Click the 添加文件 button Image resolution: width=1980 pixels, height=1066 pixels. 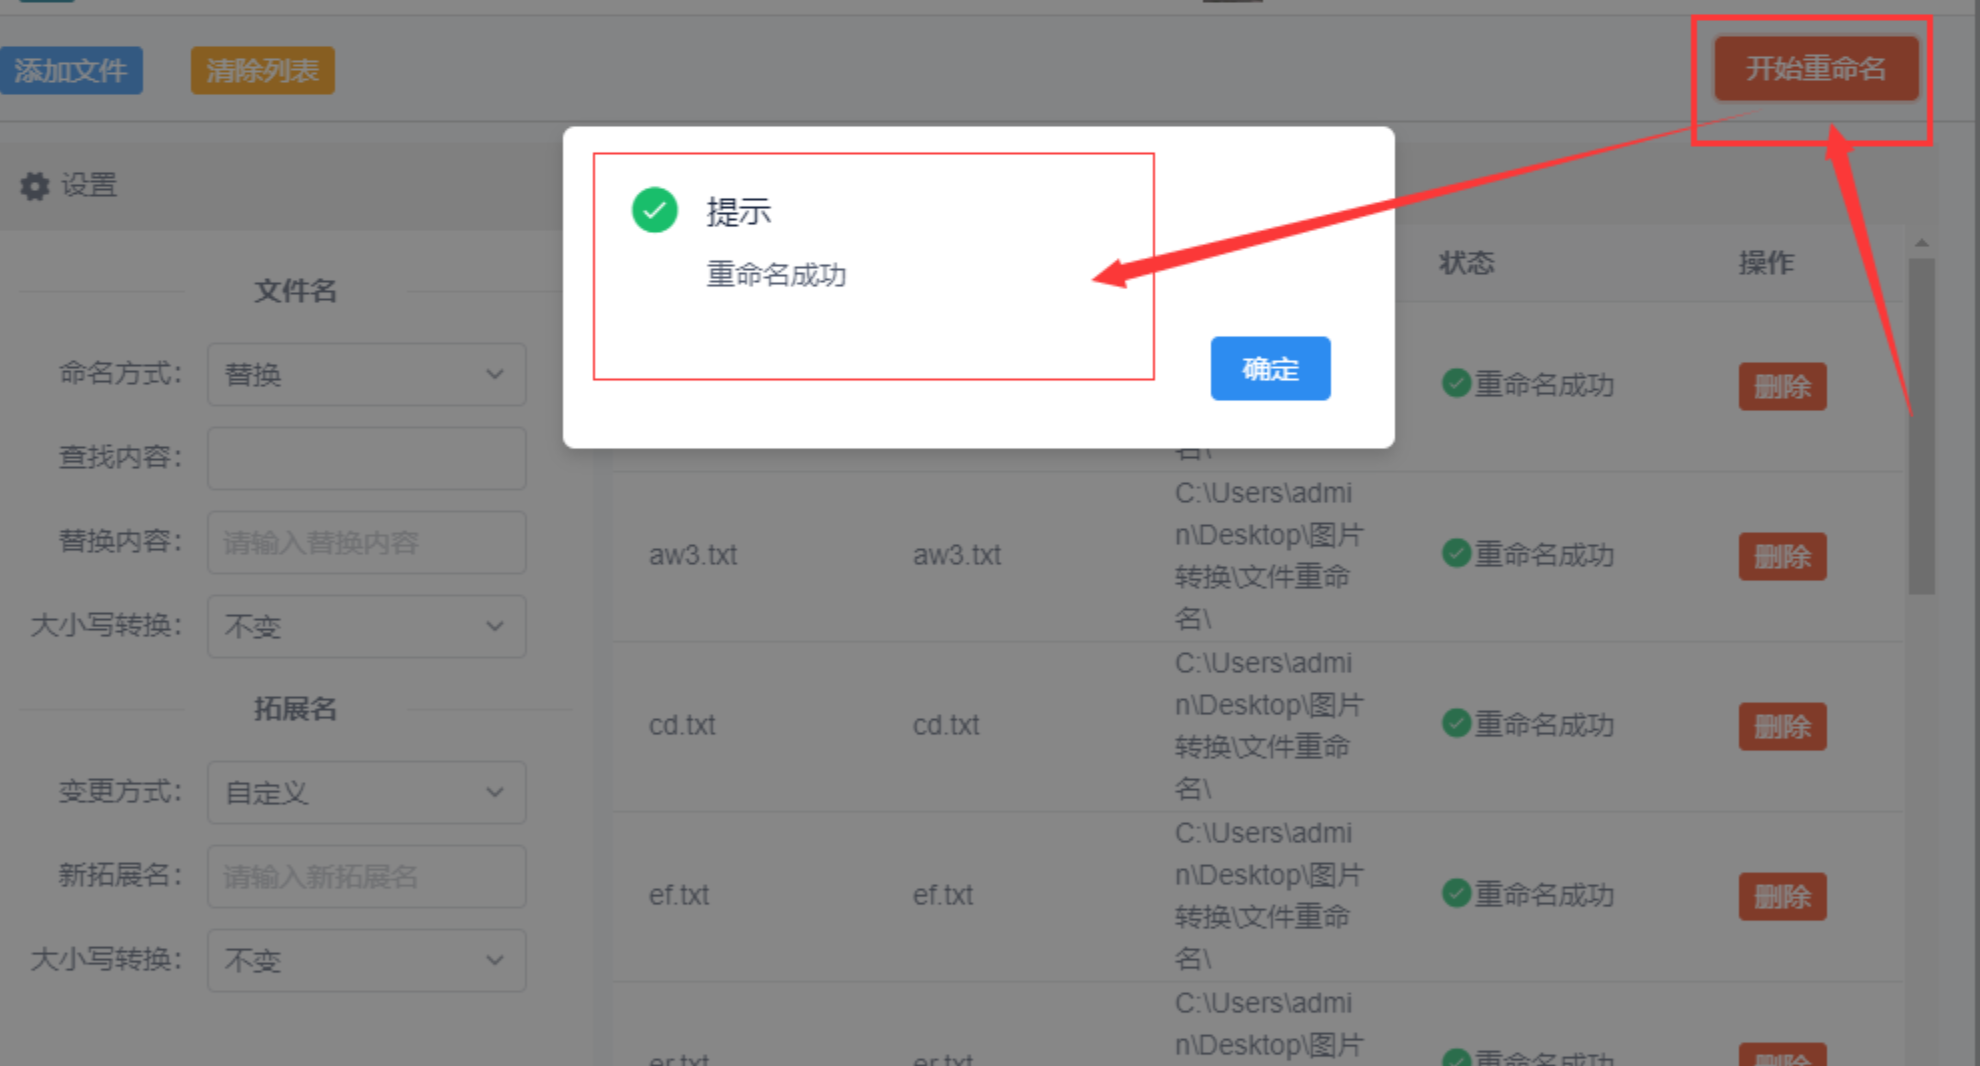(71, 70)
